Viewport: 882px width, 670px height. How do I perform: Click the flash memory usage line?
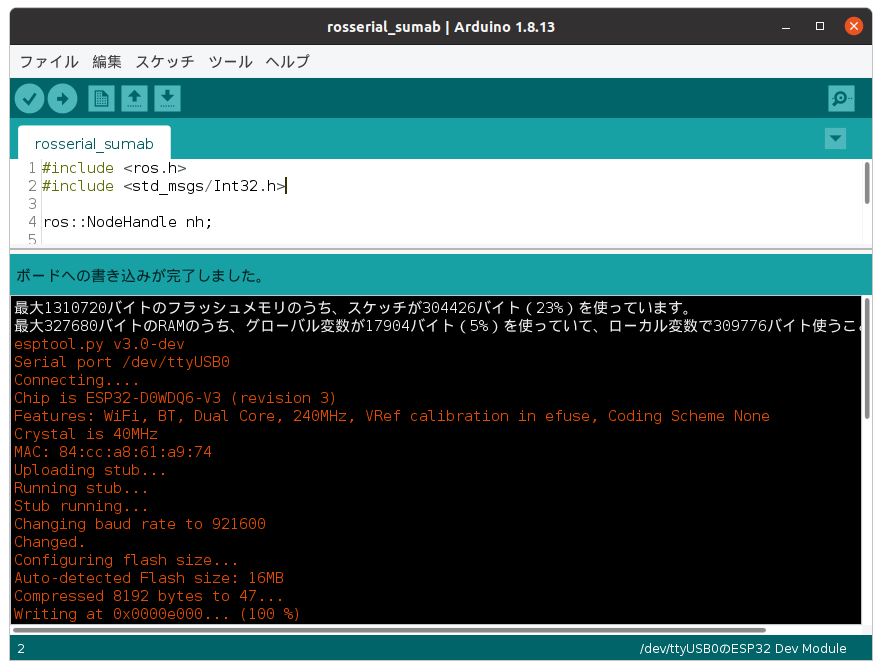[353, 308]
